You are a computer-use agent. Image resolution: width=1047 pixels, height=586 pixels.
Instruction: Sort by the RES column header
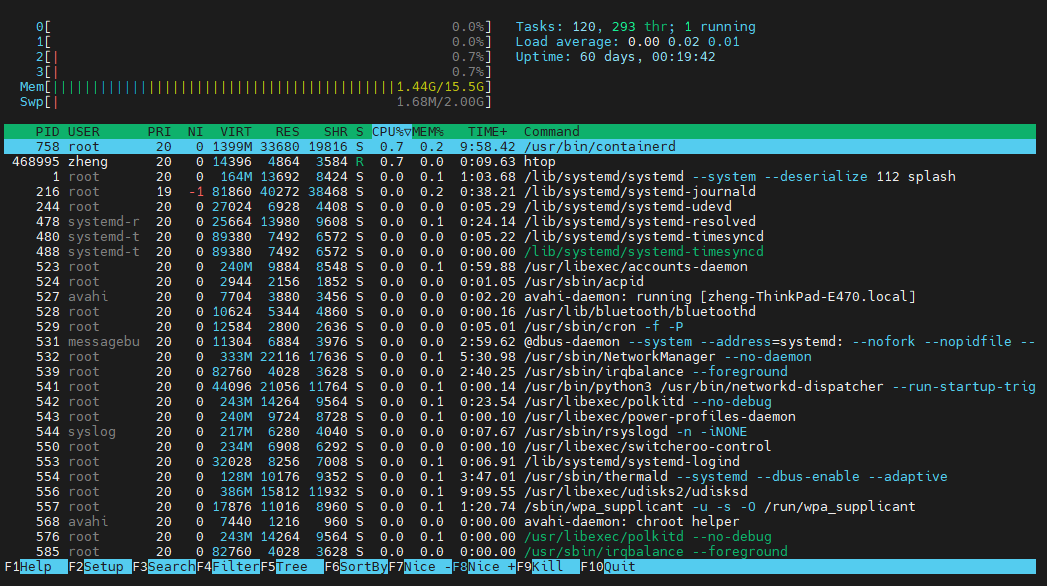[x=288, y=131]
